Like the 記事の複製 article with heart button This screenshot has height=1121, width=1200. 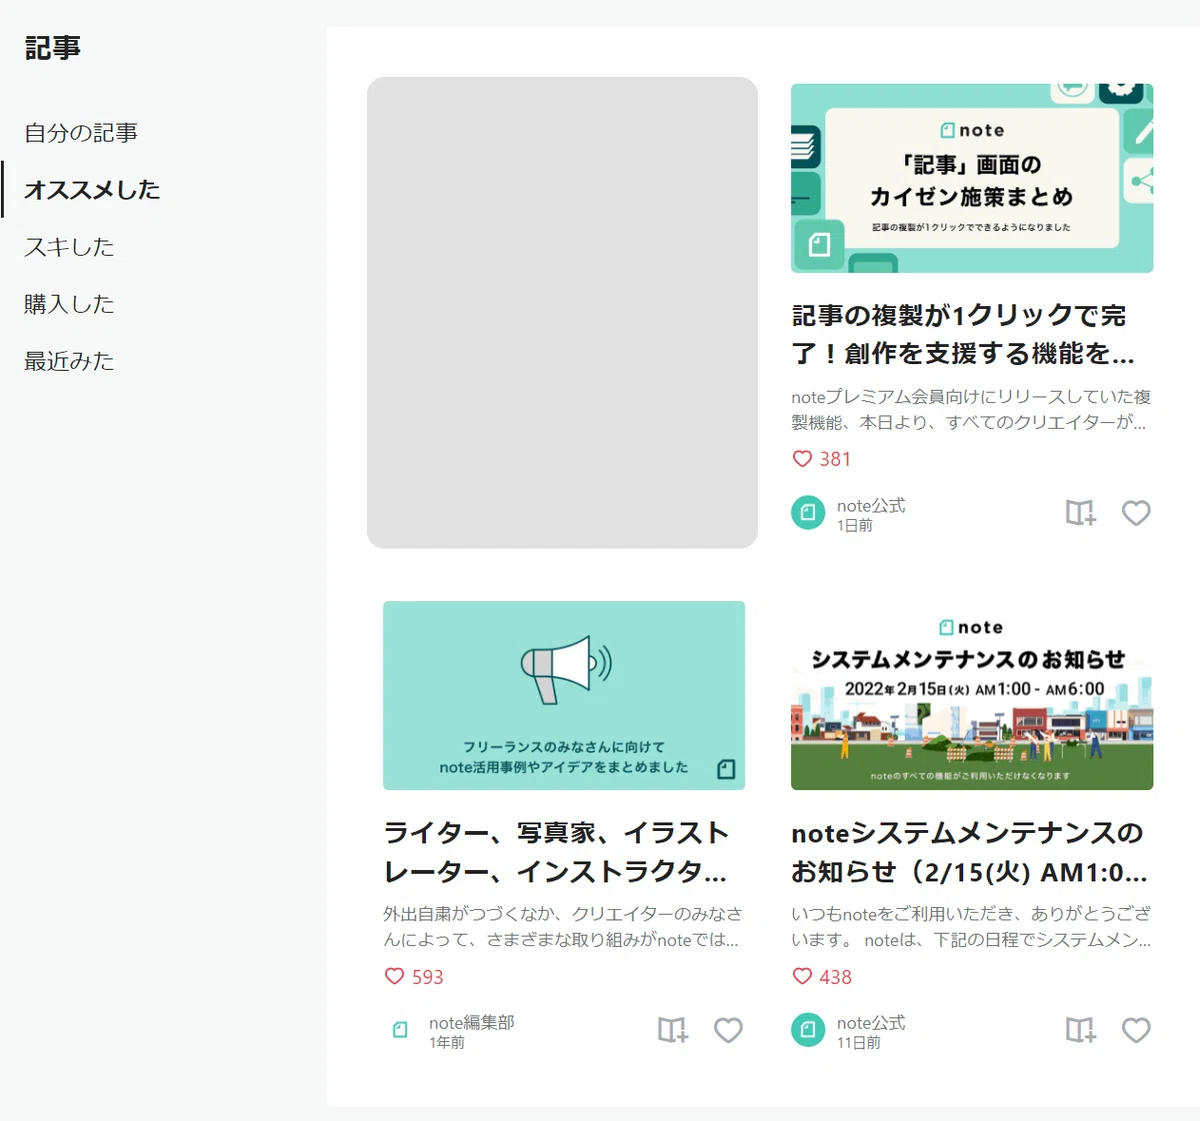(x=1136, y=513)
